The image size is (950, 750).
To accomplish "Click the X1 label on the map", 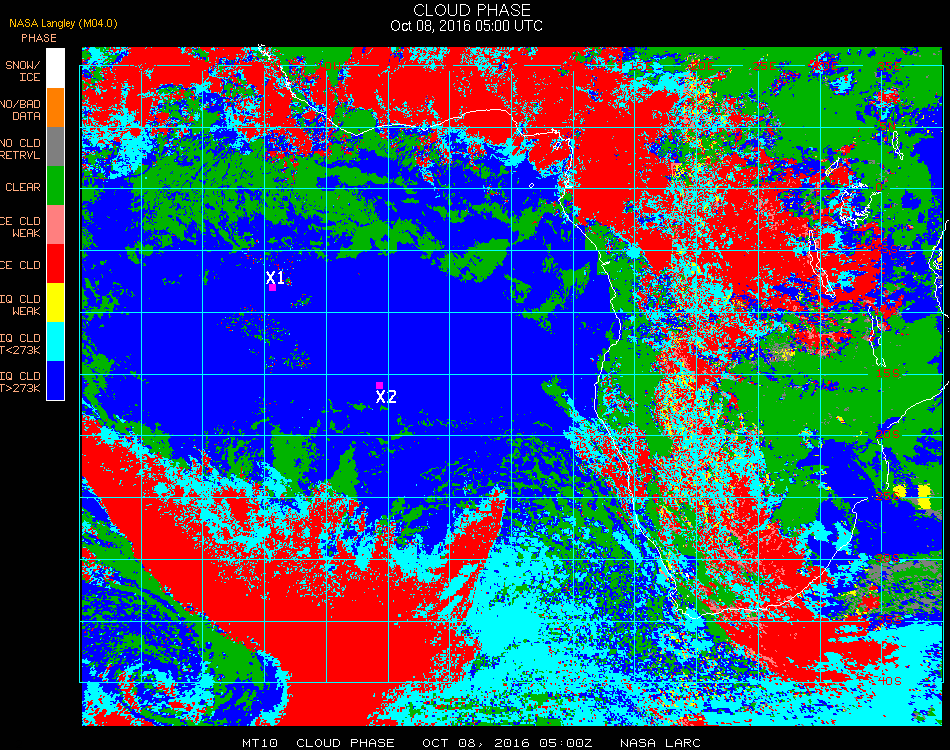I will click(275, 277).
